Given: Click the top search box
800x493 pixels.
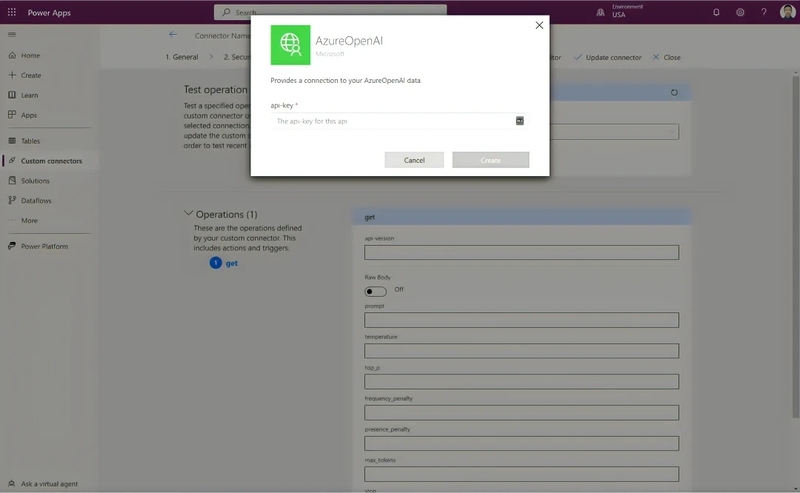Looking at the screenshot, I should 330,12.
